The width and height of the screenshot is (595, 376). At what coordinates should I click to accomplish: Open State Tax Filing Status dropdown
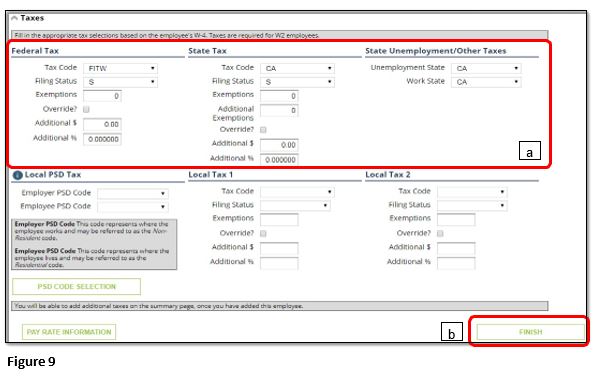pos(297,82)
